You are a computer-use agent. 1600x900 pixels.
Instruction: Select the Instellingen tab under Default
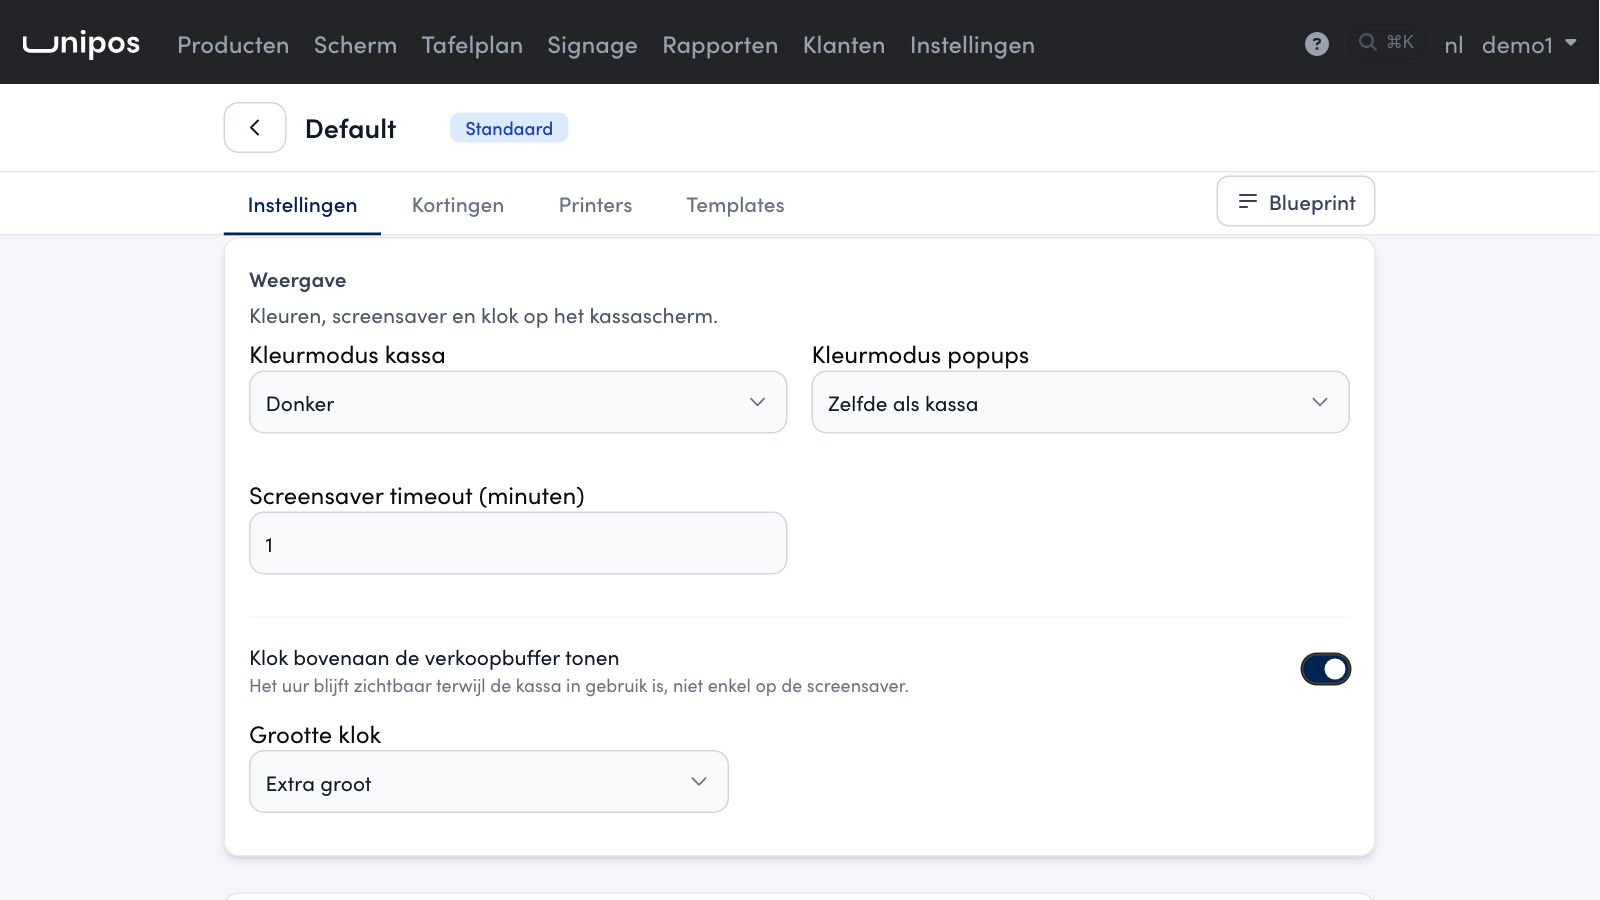302,205
